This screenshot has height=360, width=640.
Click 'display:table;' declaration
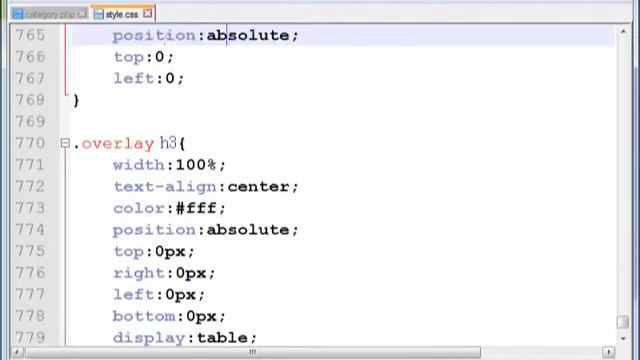tap(185, 338)
